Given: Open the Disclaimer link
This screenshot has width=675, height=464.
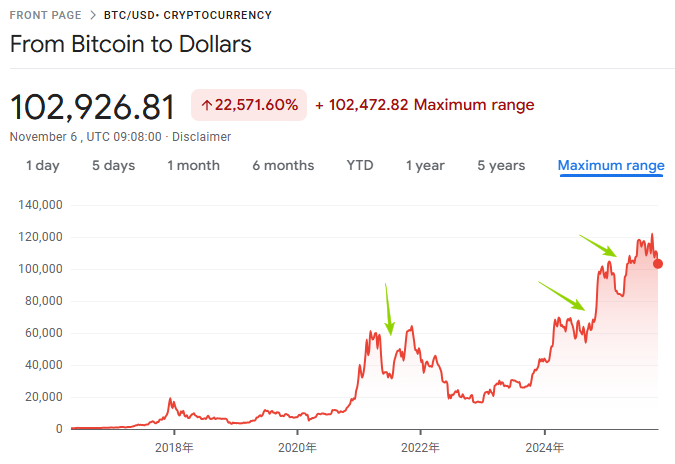Looking at the screenshot, I should click(x=201, y=137).
